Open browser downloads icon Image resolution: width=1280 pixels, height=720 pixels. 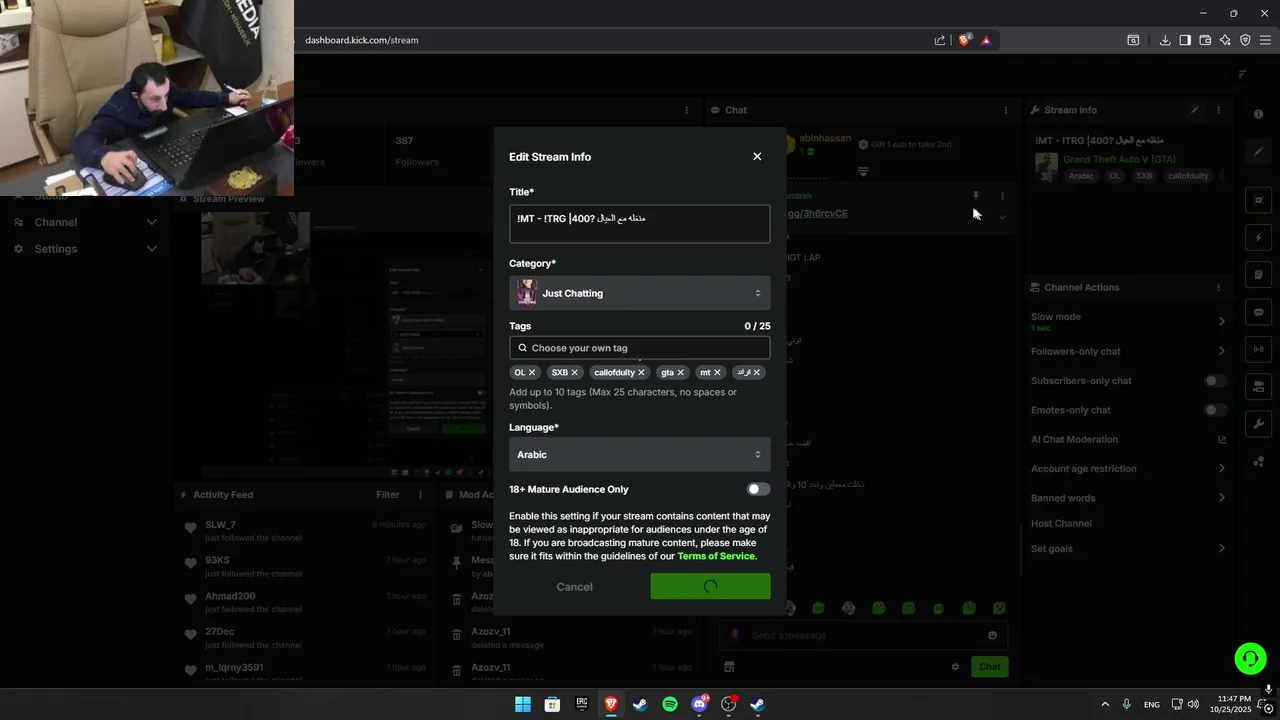coord(1165,40)
